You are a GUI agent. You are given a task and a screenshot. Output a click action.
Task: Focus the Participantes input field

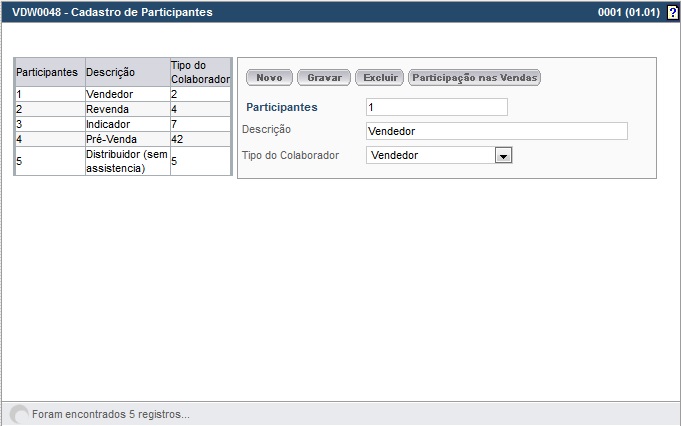tap(437, 107)
